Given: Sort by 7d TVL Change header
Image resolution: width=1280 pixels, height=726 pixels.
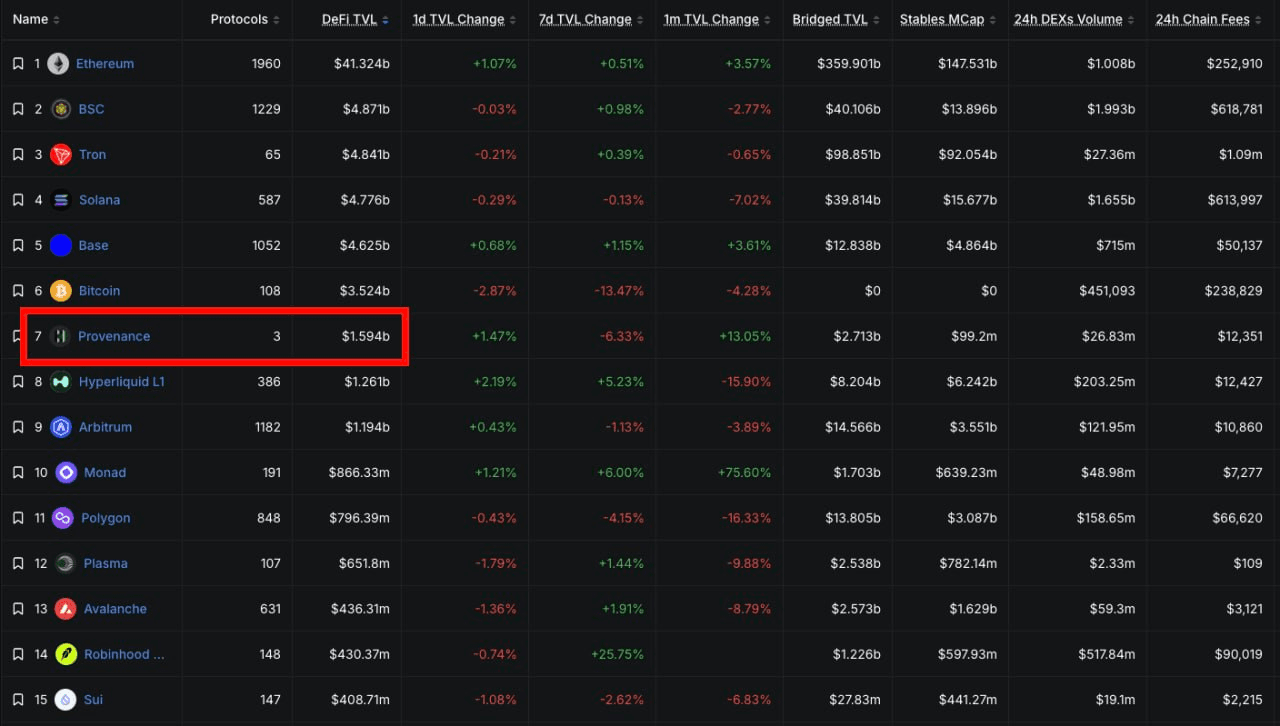Looking at the screenshot, I should point(592,20).
